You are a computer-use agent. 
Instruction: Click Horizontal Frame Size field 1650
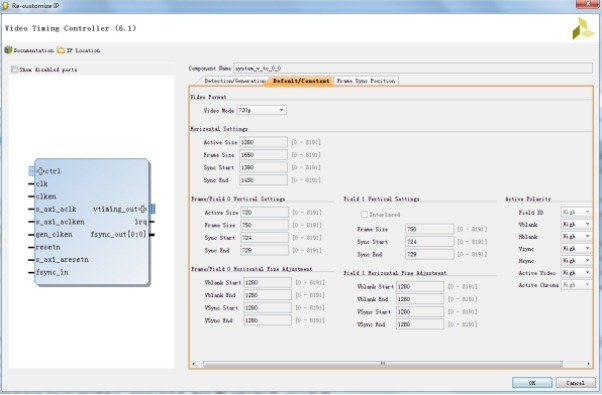(x=263, y=155)
